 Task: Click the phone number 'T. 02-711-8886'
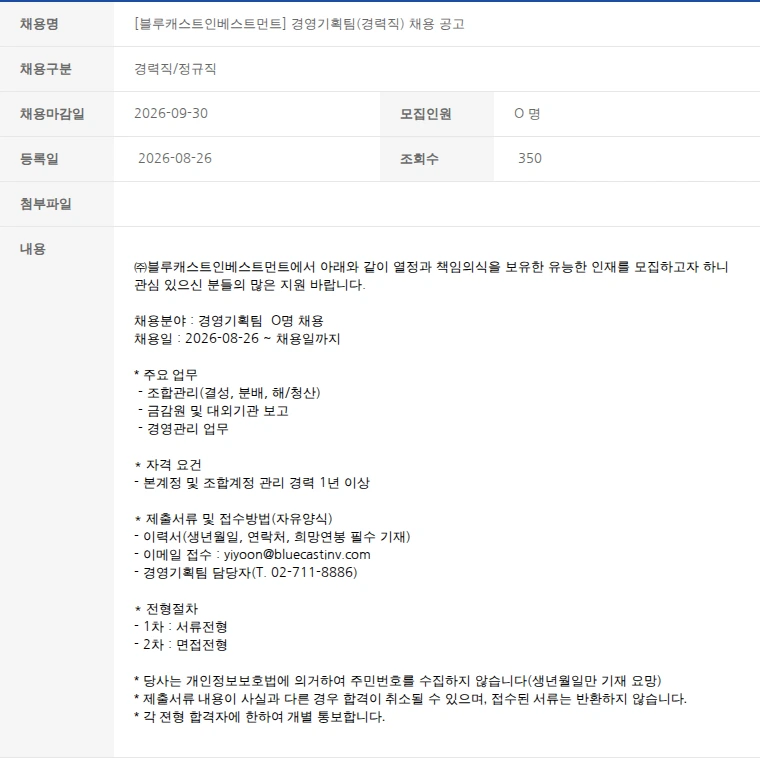tap(304, 573)
